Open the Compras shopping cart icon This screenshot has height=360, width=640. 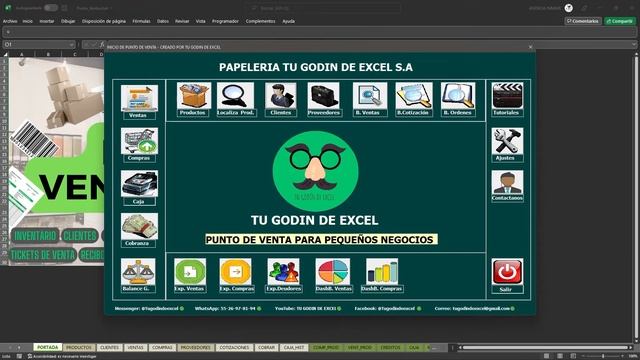click(139, 141)
